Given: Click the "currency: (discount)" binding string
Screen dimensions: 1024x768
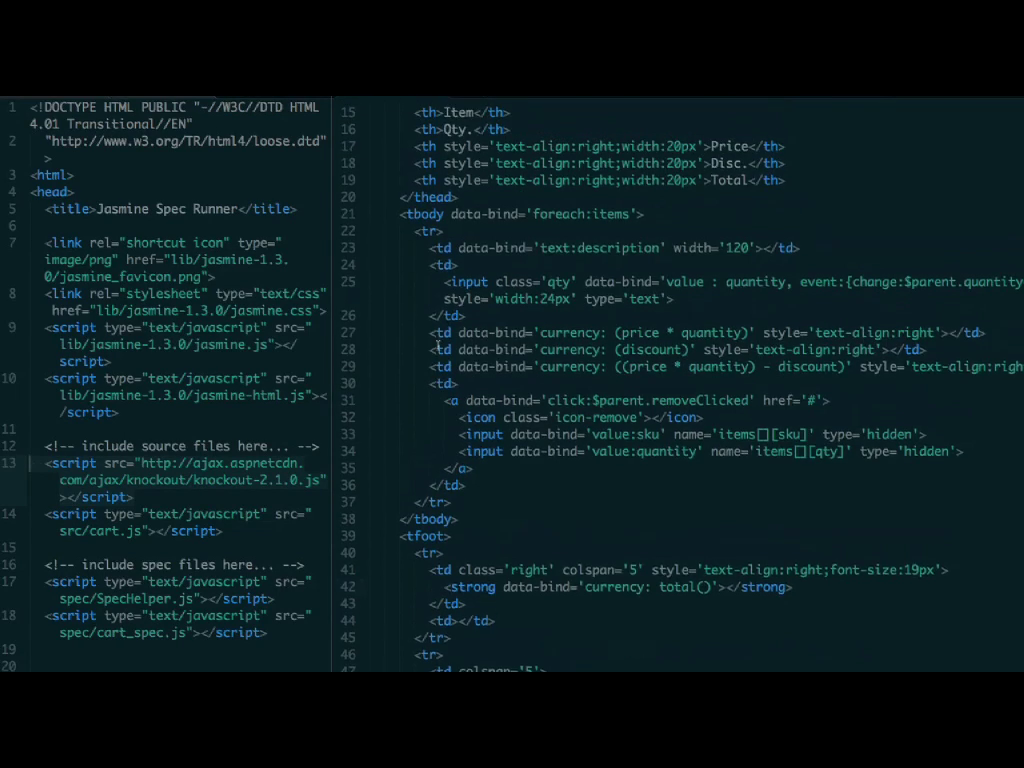Looking at the screenshot, I should pos(615,350).
